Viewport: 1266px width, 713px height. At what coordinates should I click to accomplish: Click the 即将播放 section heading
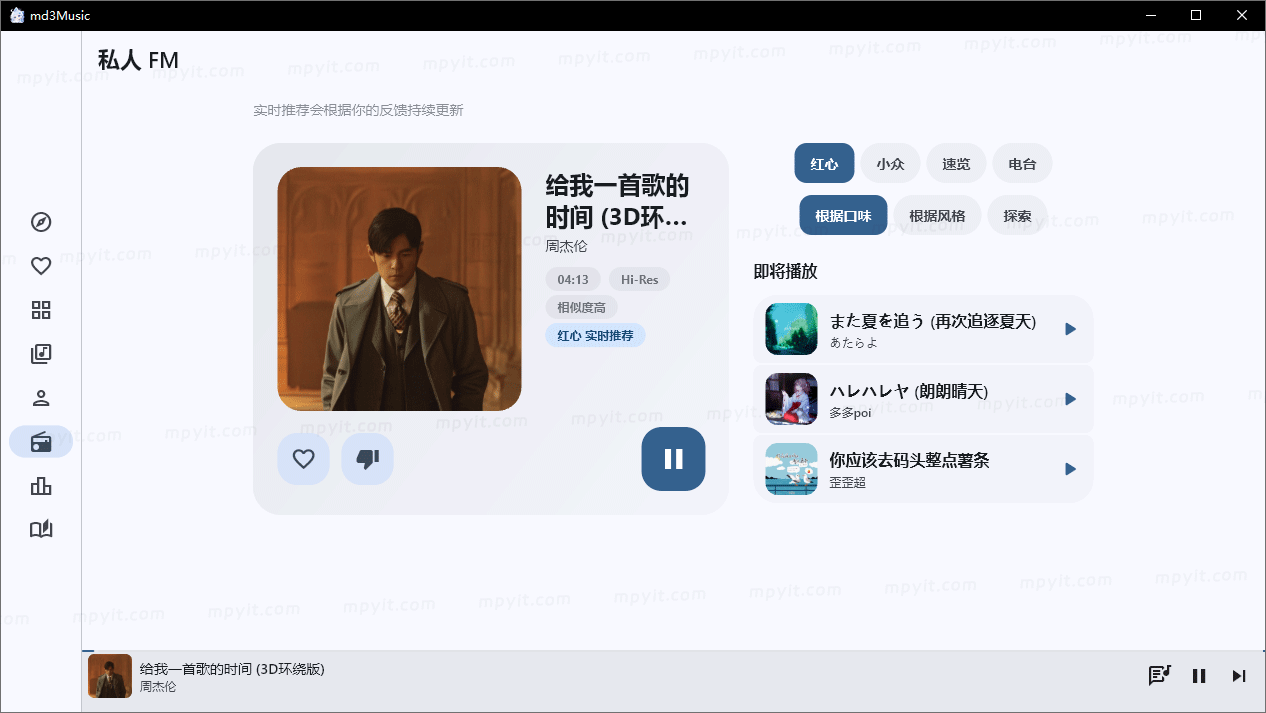[785, 272]
